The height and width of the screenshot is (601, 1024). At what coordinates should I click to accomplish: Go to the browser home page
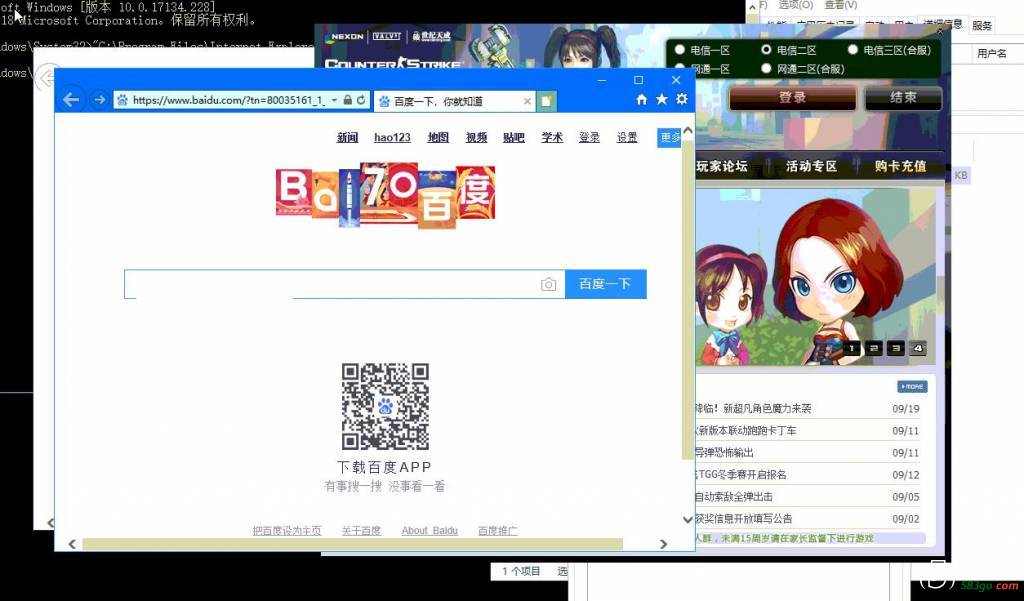(641, 99)
